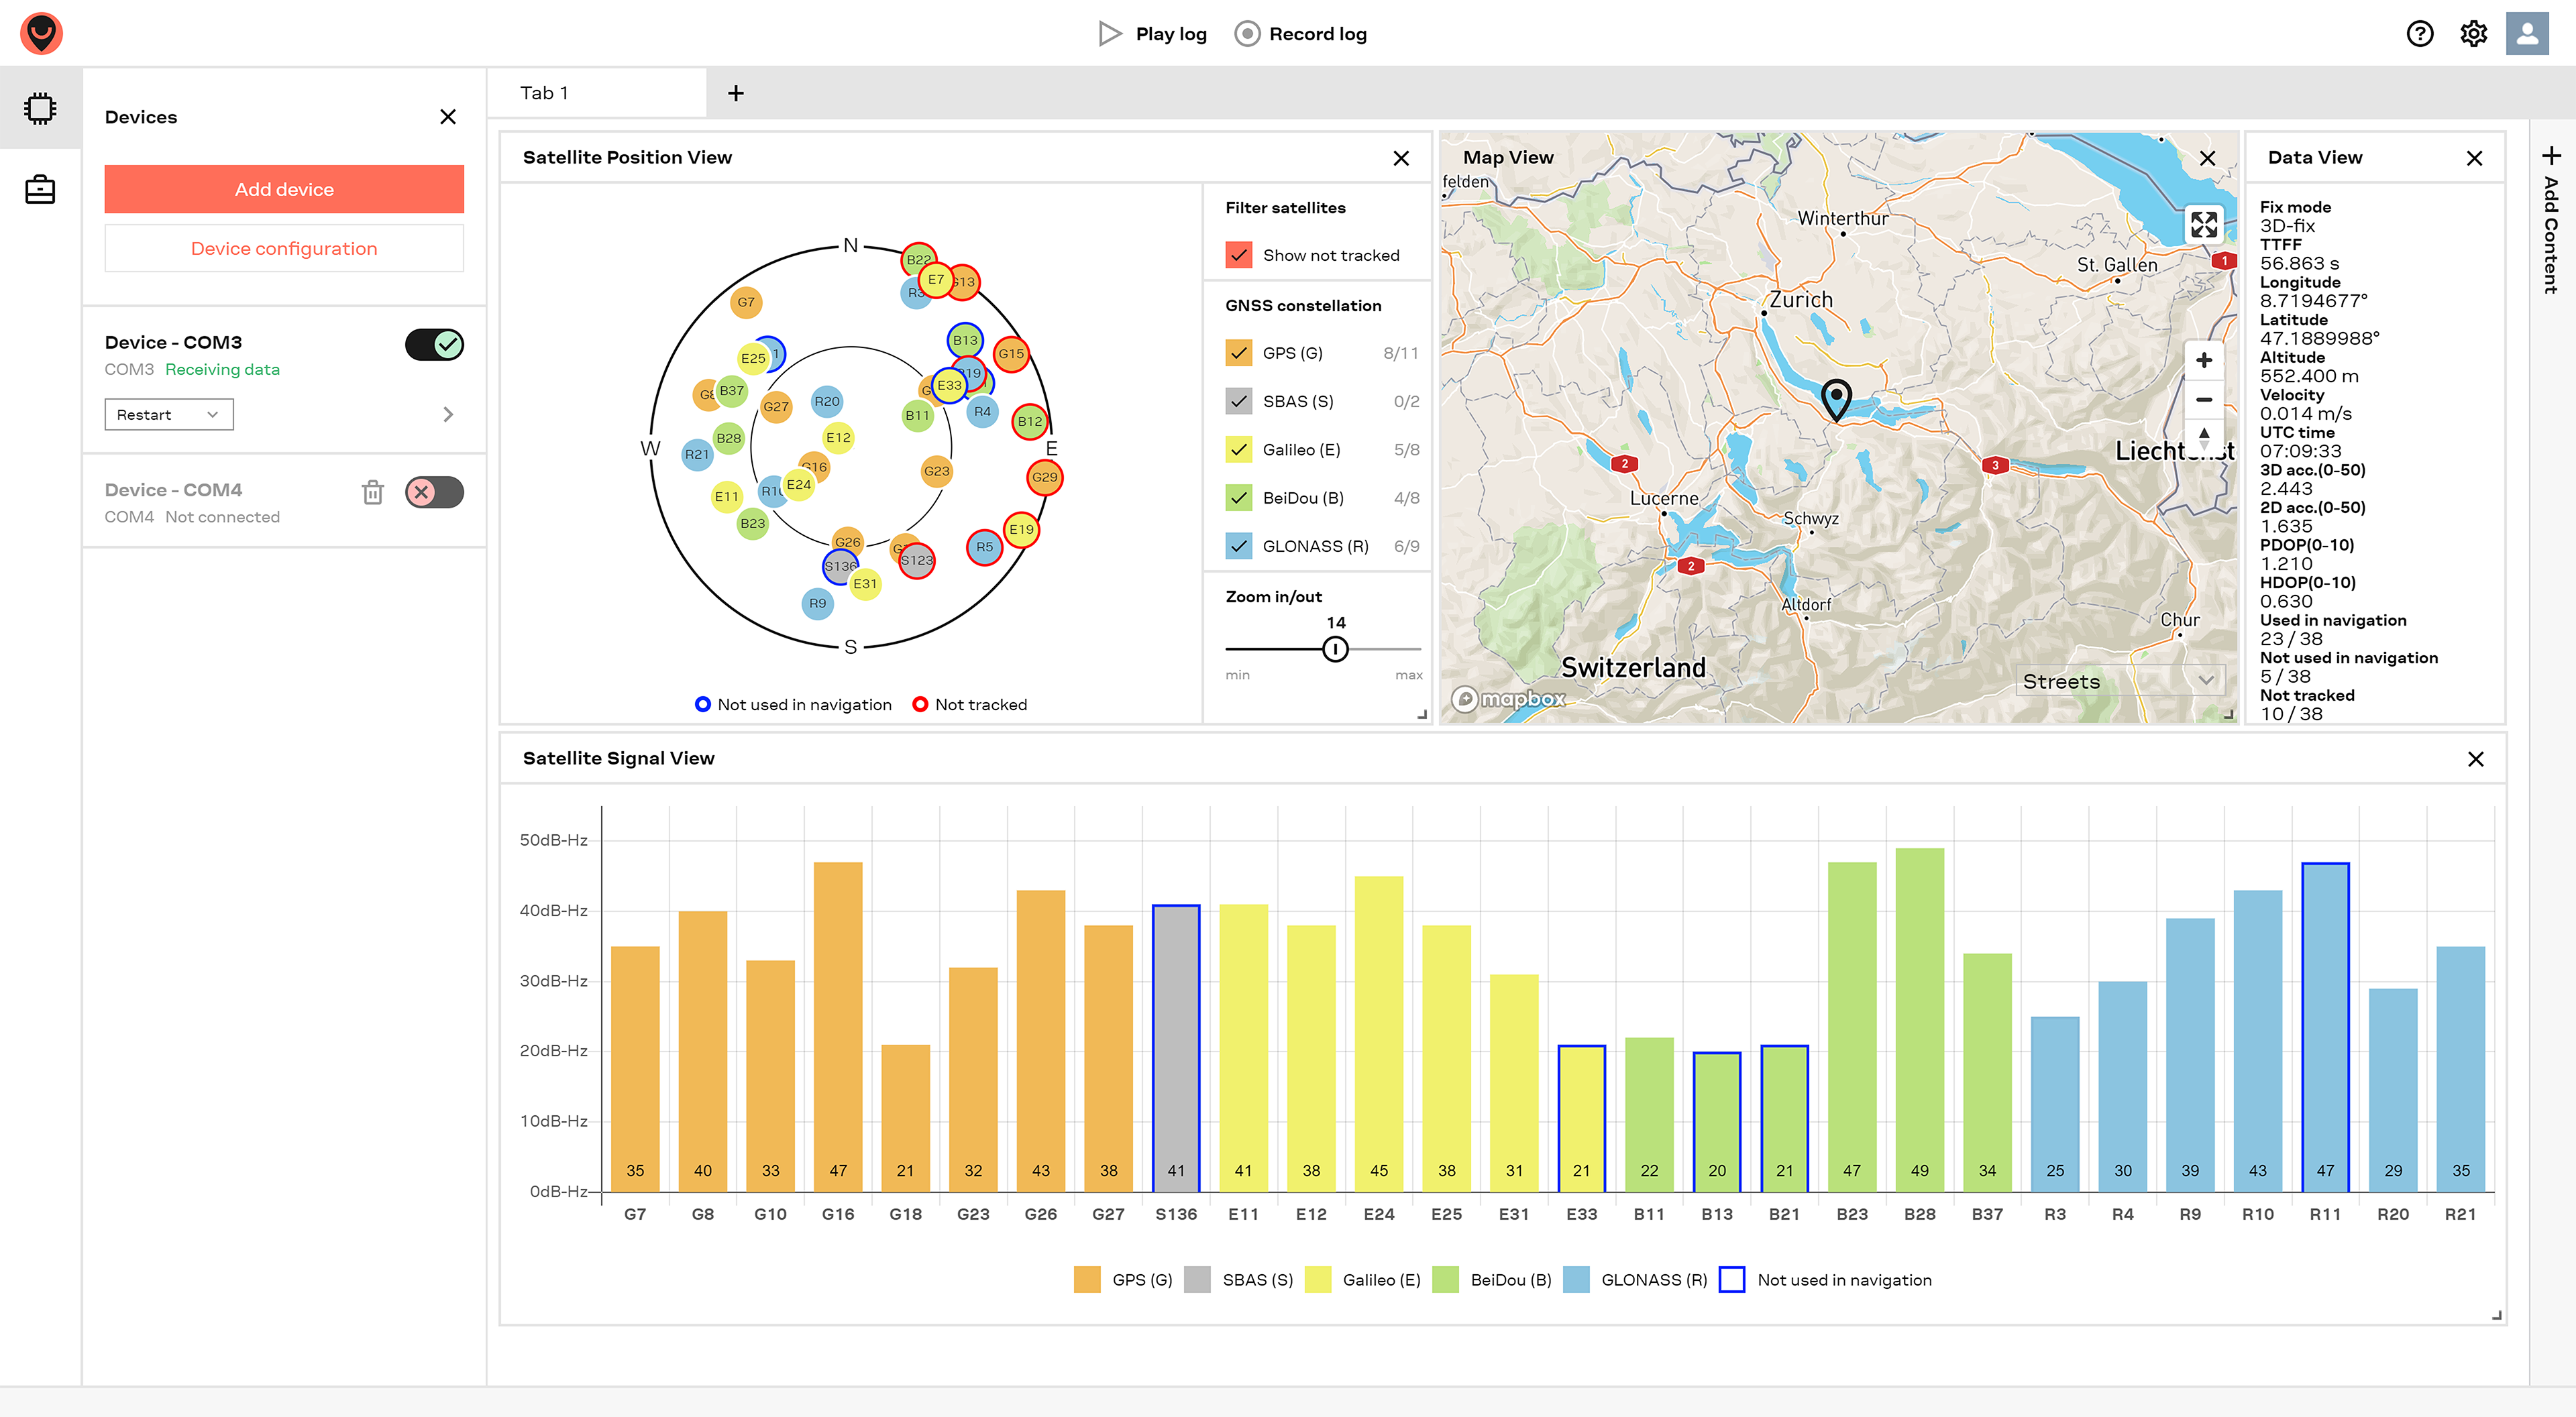Open the Restart dropdown

pos(168,414)
